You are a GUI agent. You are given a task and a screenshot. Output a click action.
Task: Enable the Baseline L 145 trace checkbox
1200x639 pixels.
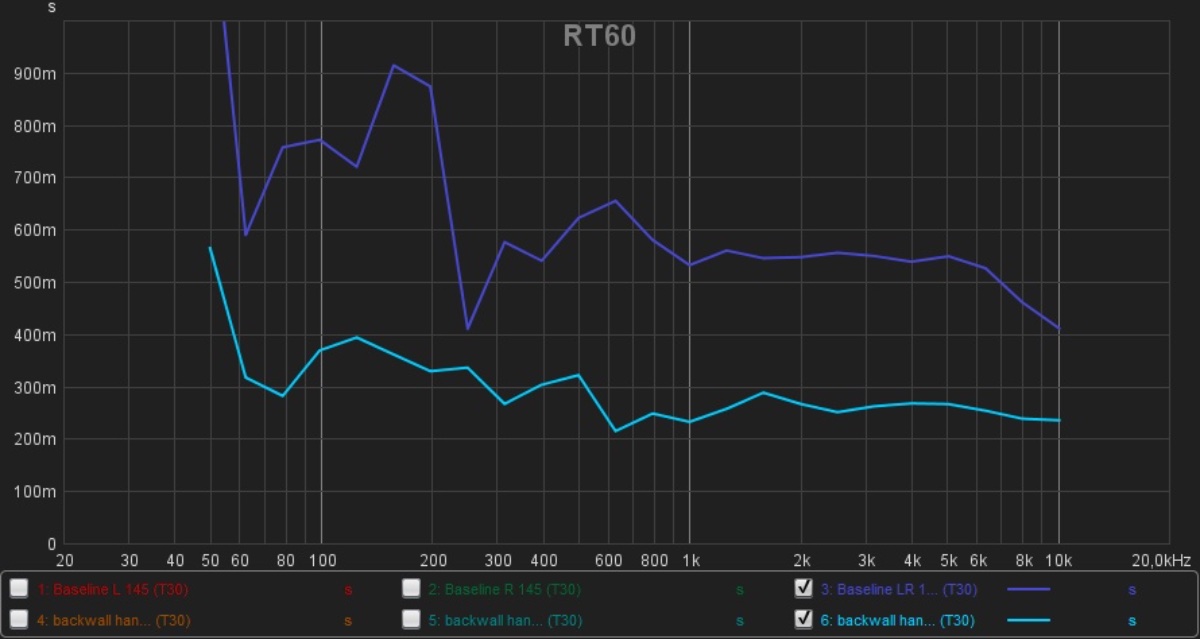[x=19, y=589]
